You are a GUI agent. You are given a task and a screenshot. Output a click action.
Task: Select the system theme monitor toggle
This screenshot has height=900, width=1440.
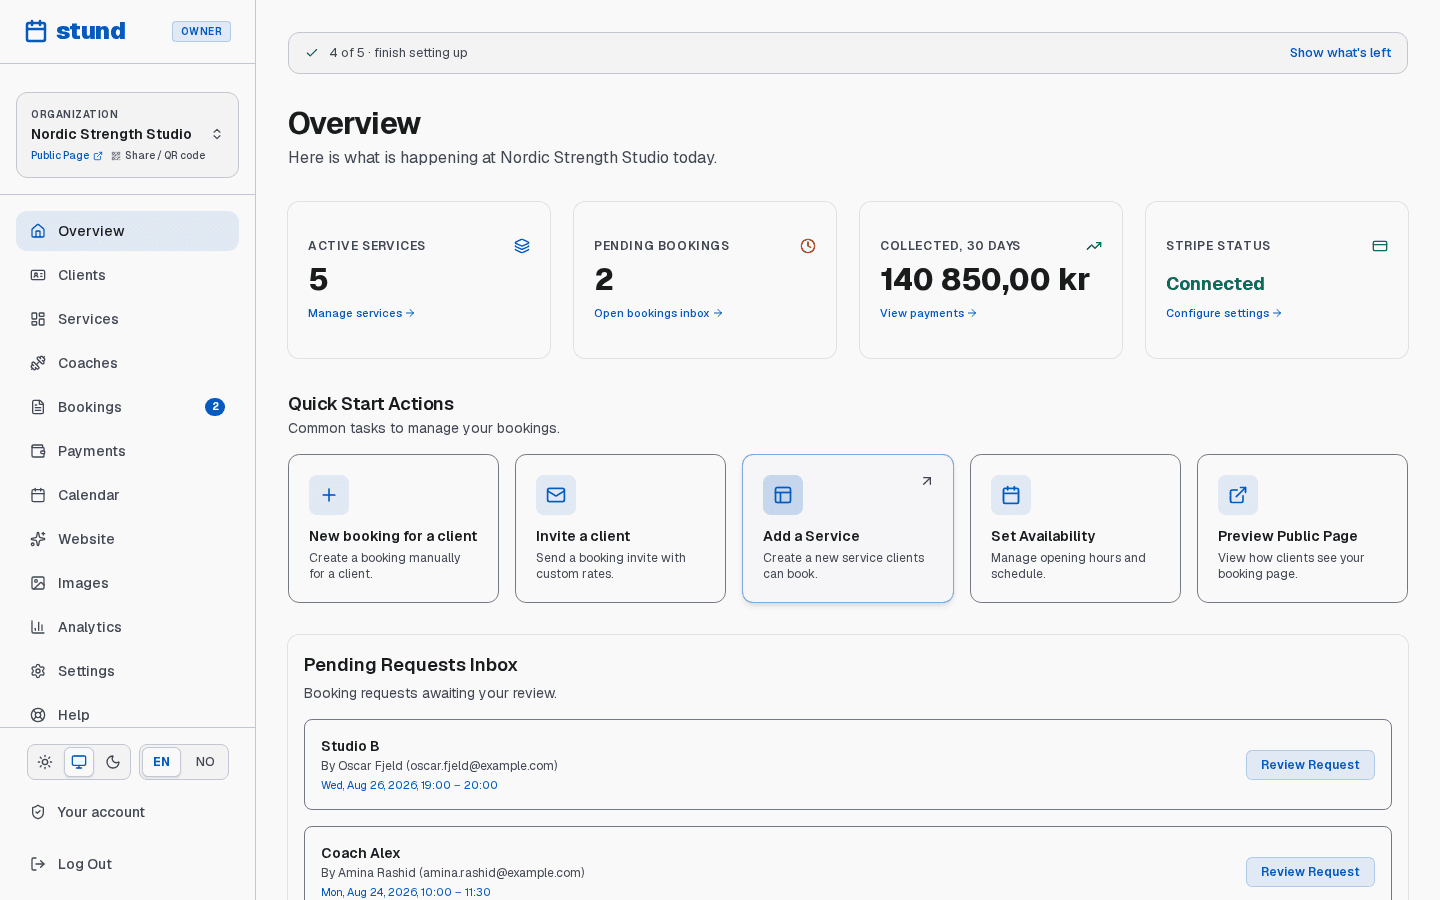(x=79, y=762)
